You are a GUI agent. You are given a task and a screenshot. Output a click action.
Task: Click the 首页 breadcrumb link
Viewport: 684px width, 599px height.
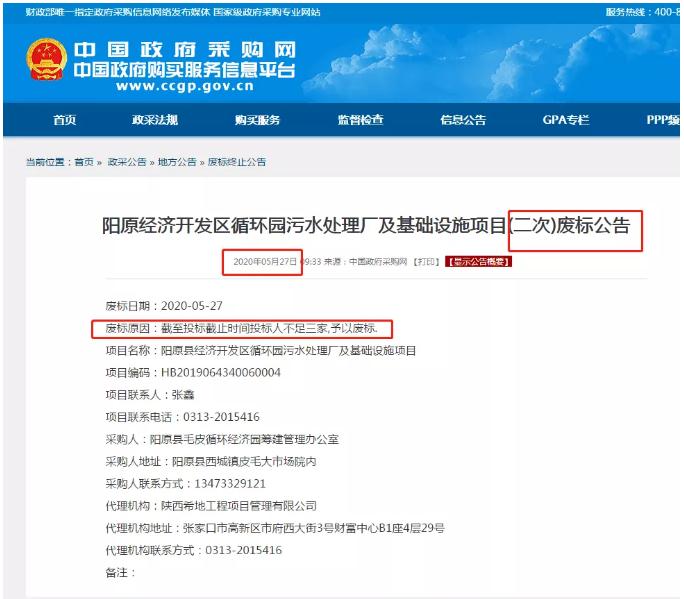coord(84,162)
